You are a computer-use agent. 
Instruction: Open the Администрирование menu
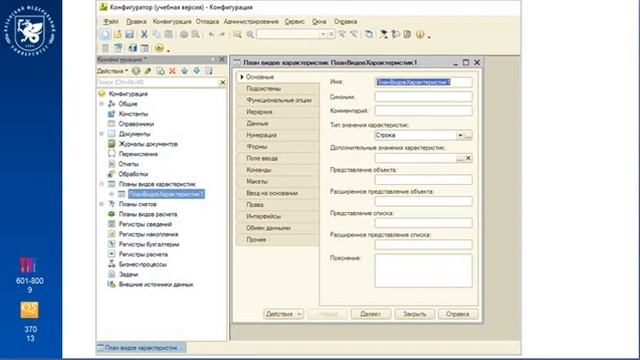coord(251,21)
